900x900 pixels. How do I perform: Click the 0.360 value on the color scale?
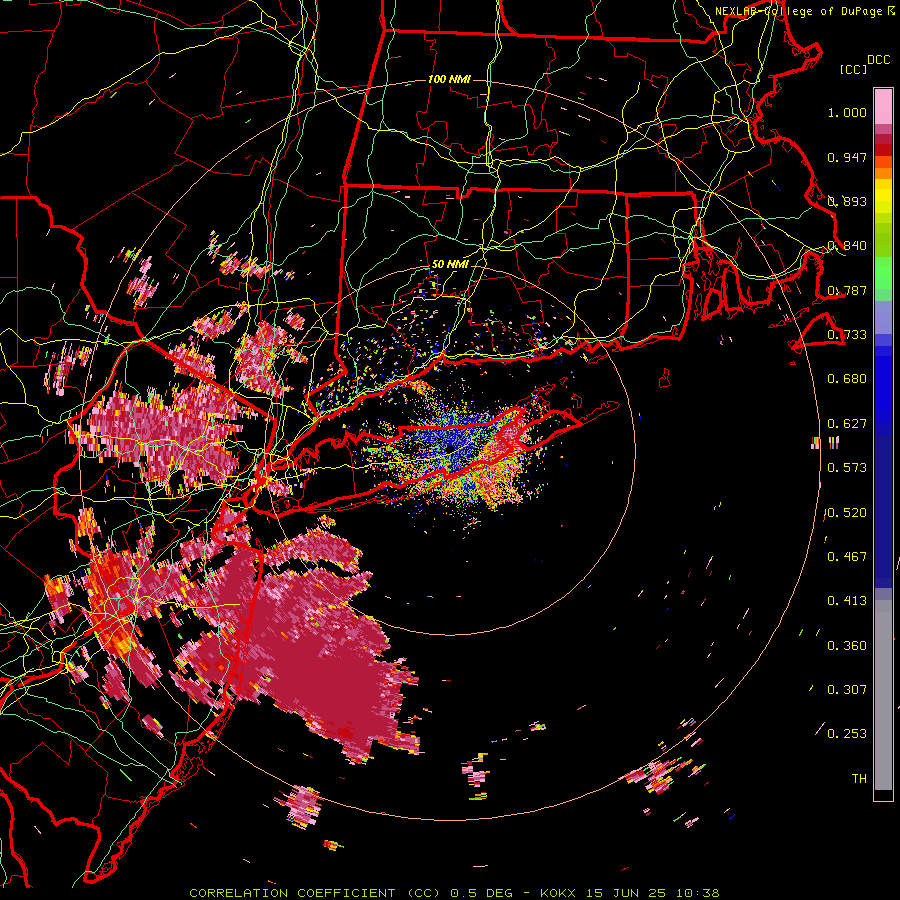(x=847, y=646)
